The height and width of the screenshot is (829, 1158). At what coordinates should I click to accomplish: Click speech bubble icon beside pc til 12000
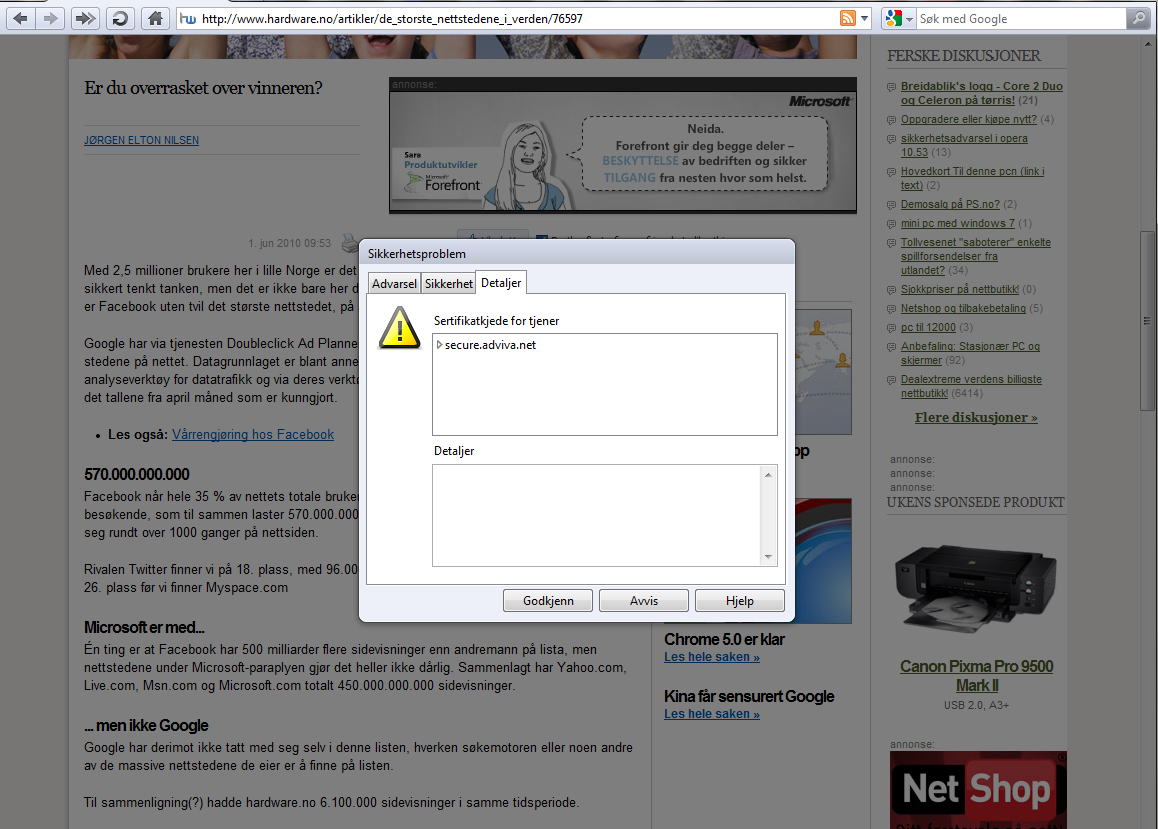point(891,328)
